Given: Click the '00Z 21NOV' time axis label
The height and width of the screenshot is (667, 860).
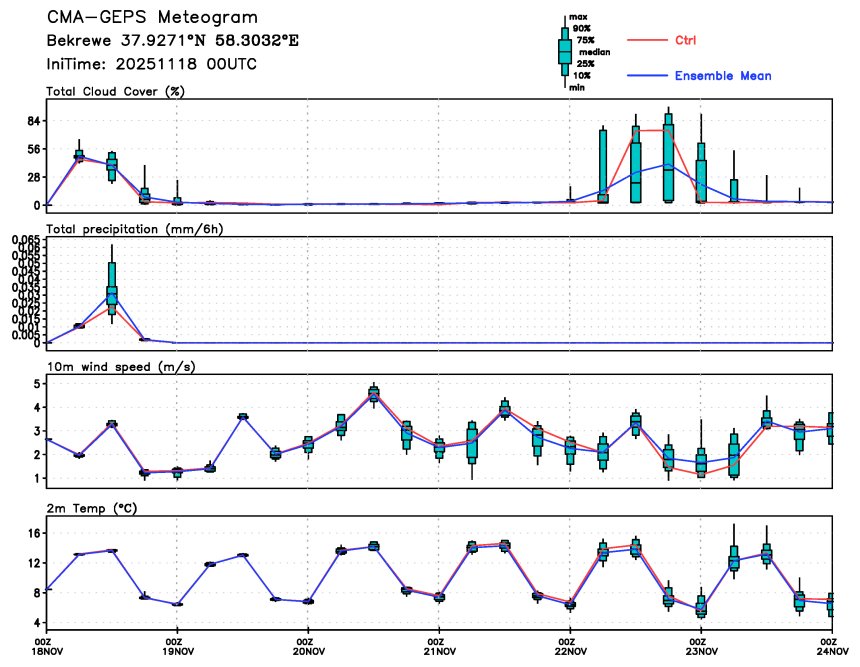Looking at the screenshot, I should tap(440, 647).
